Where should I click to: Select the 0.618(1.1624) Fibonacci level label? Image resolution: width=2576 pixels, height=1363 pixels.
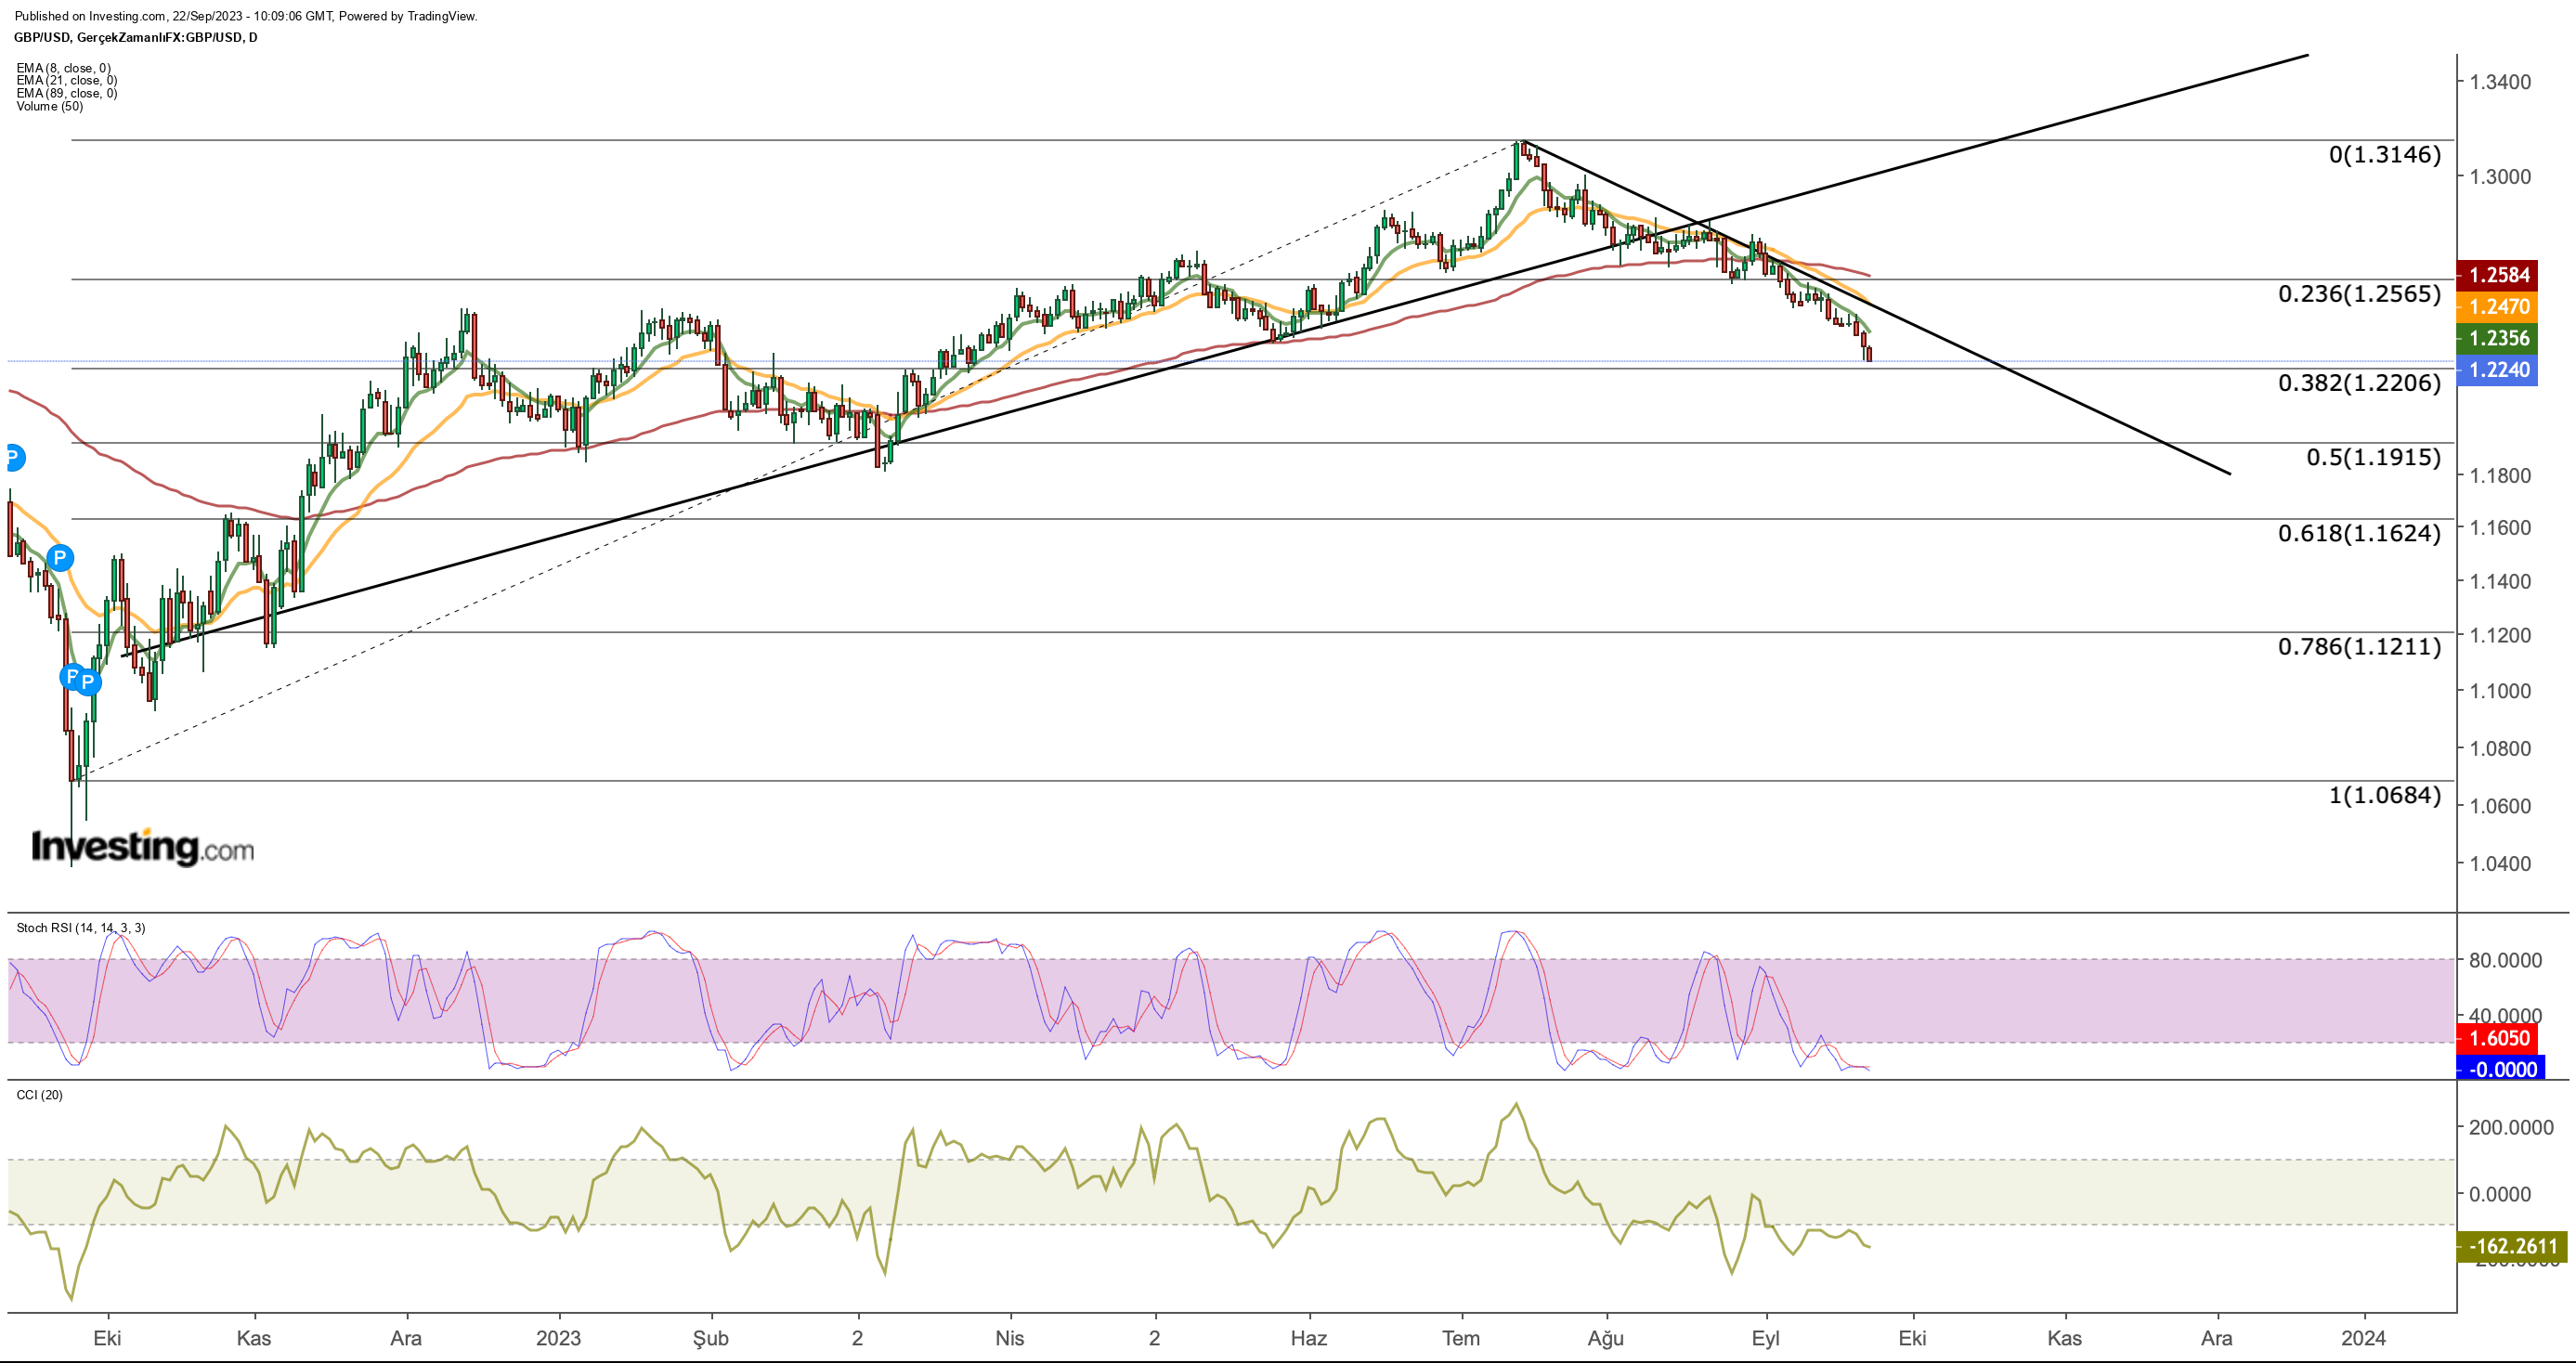2359,534
